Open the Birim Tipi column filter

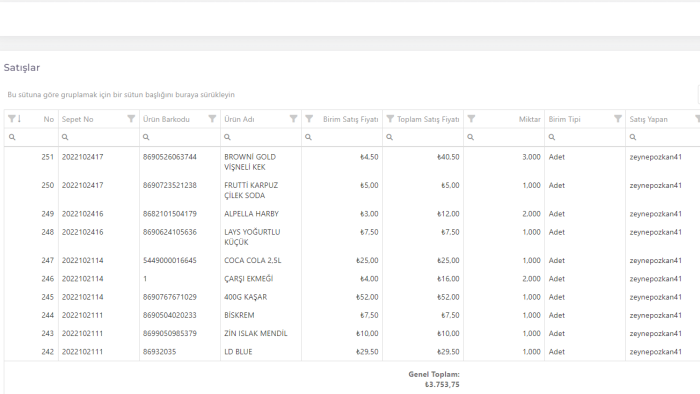pos(618,119)
